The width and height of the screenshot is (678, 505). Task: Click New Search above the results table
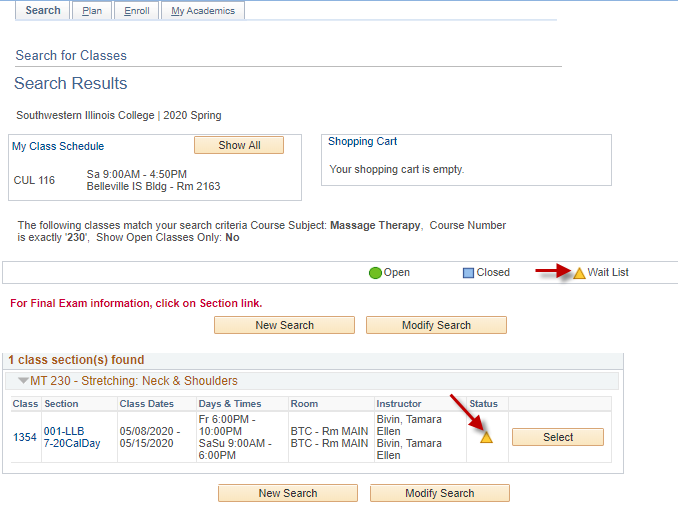click(284, 325)
